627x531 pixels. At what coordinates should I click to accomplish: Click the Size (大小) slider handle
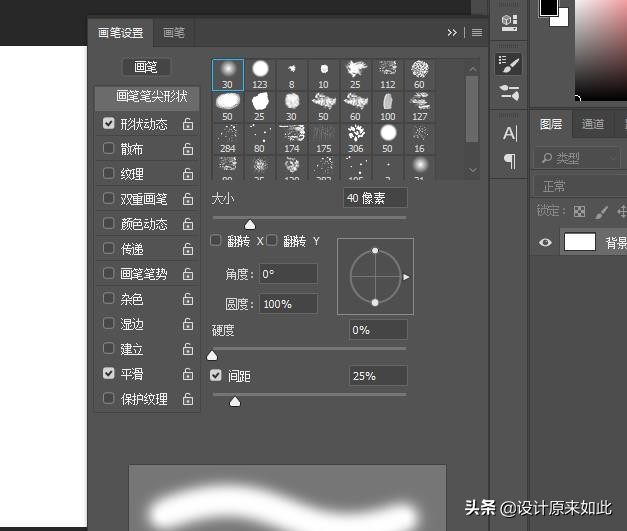[x=250, y=224]
